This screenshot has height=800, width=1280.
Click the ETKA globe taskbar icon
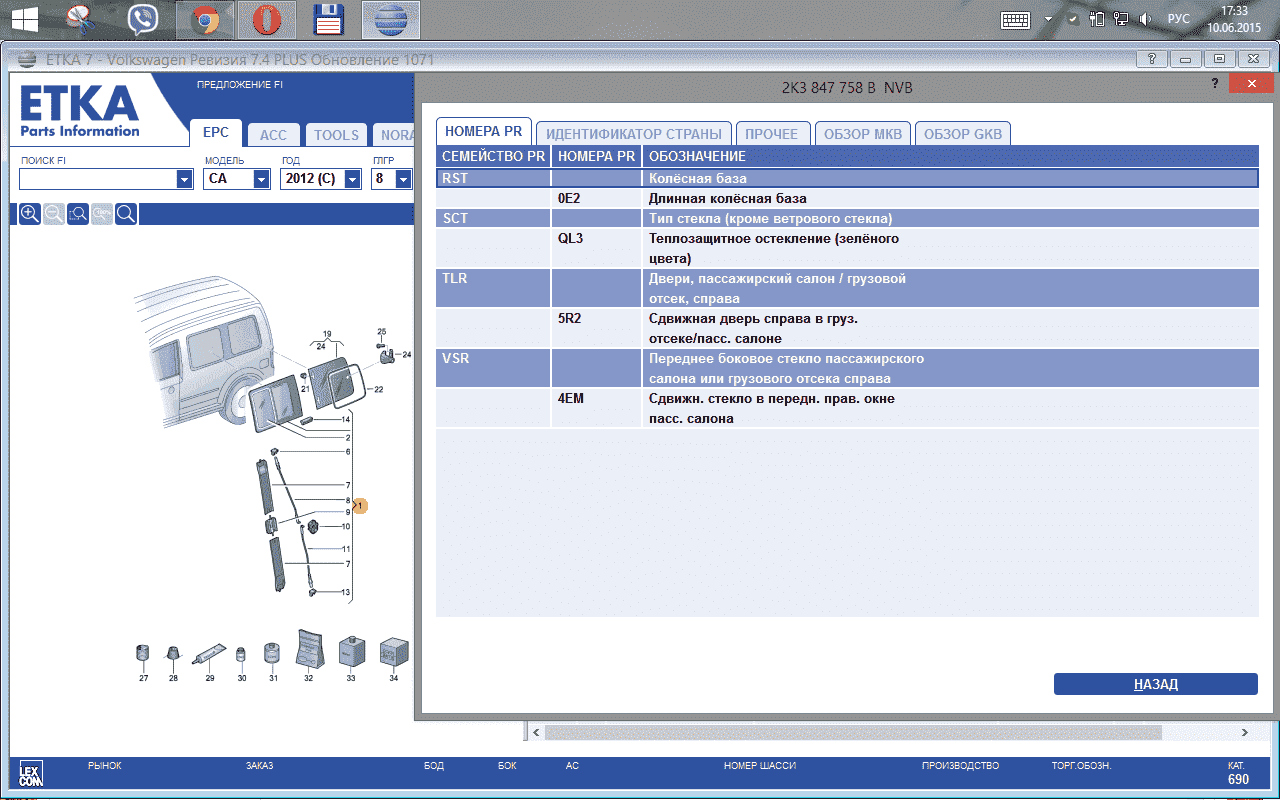point(391,19)
